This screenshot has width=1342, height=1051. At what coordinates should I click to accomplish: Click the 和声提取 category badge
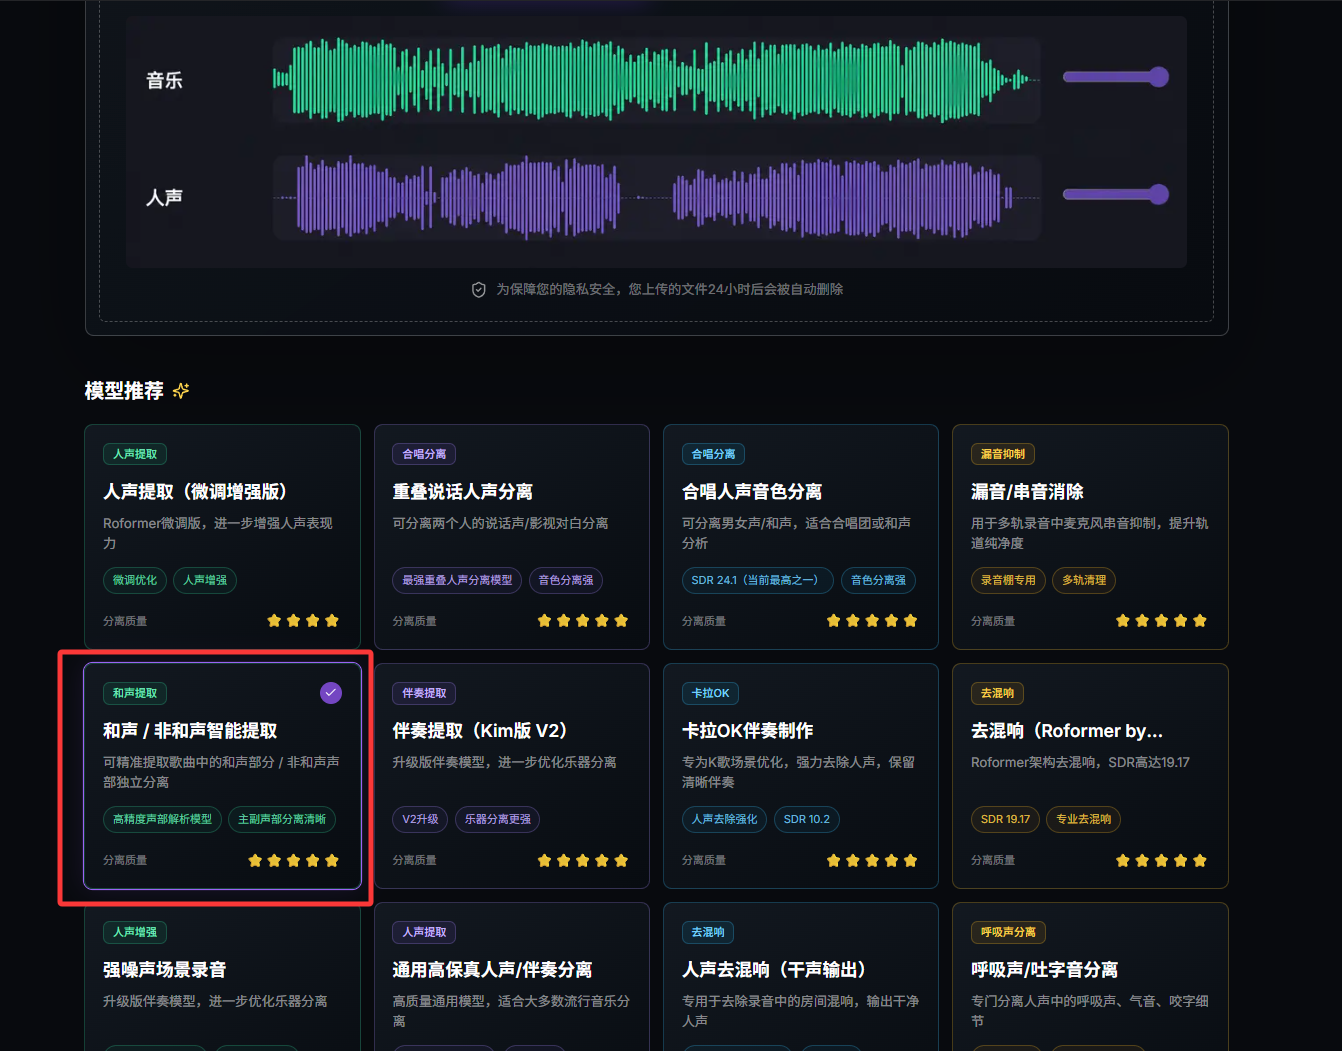pyautogui.click(x=135, y=693)
